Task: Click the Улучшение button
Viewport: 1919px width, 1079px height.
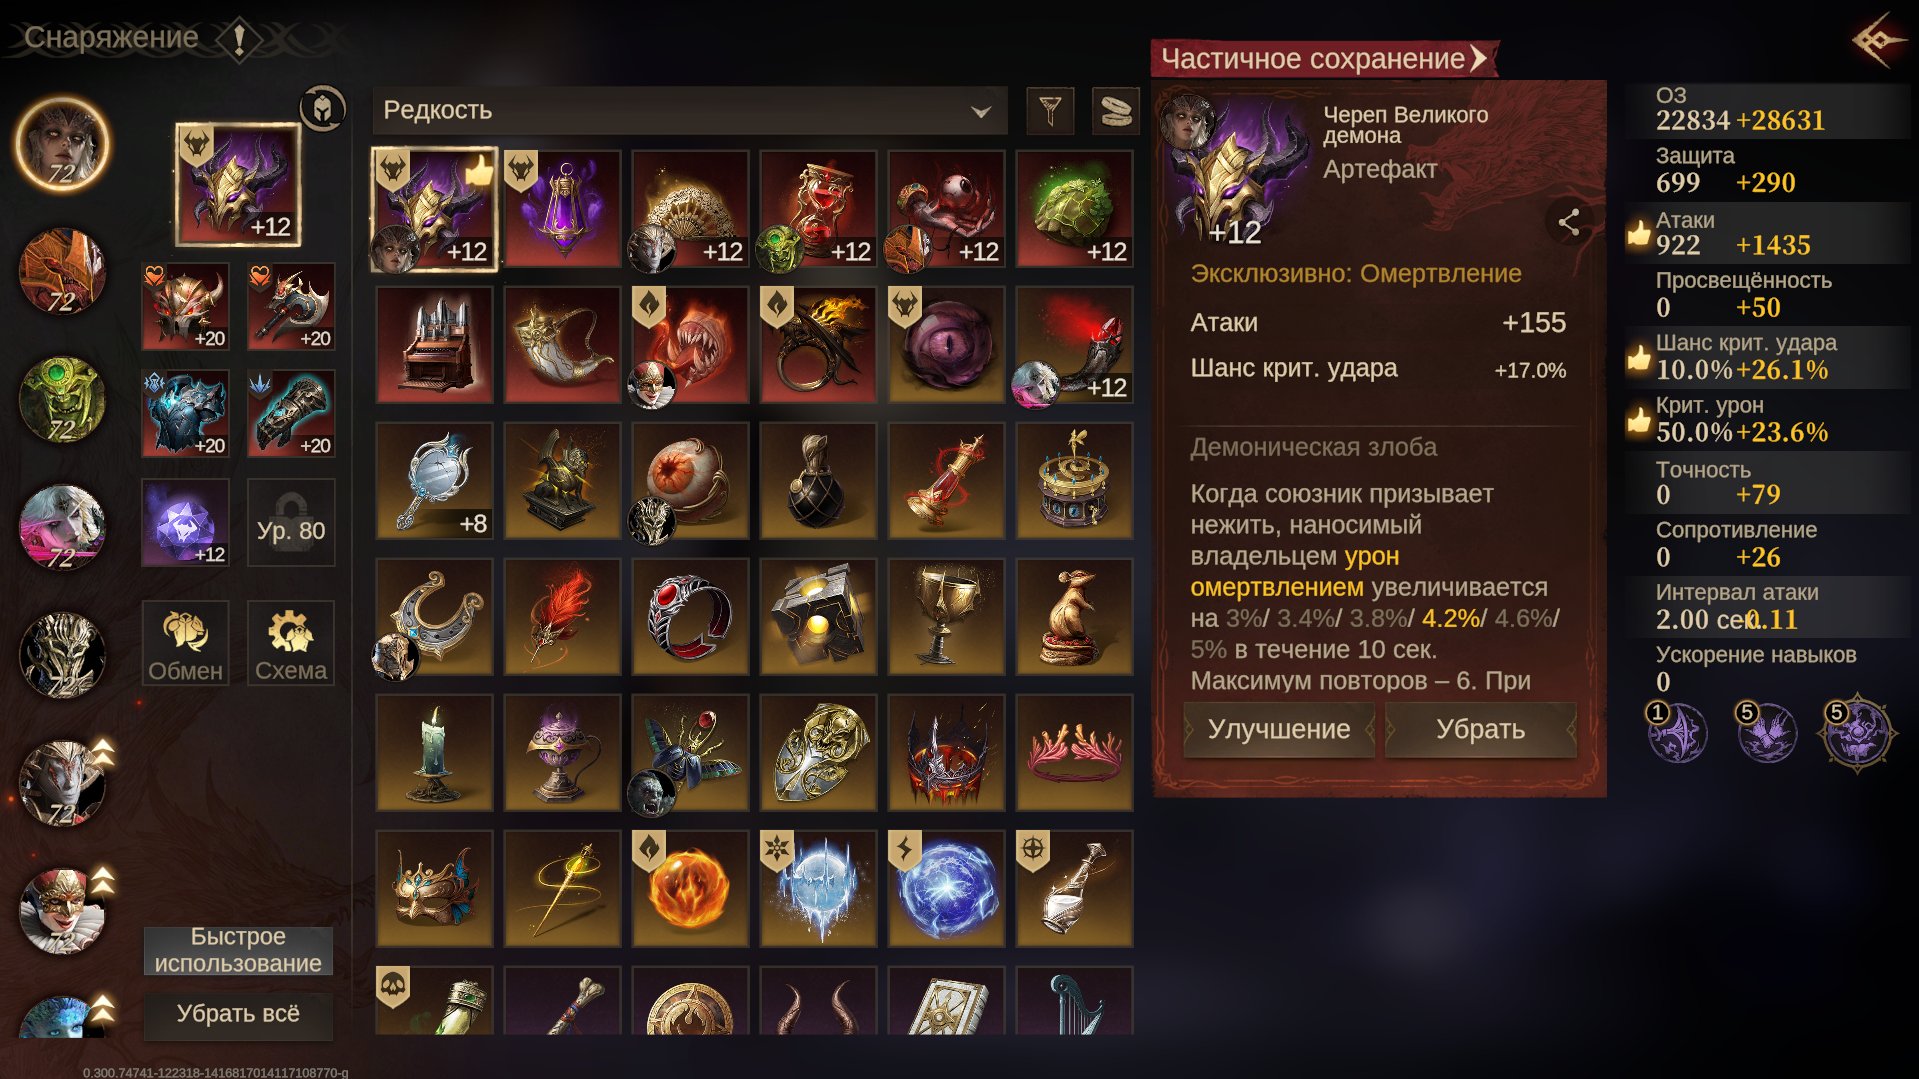Action: (1279, 729)
